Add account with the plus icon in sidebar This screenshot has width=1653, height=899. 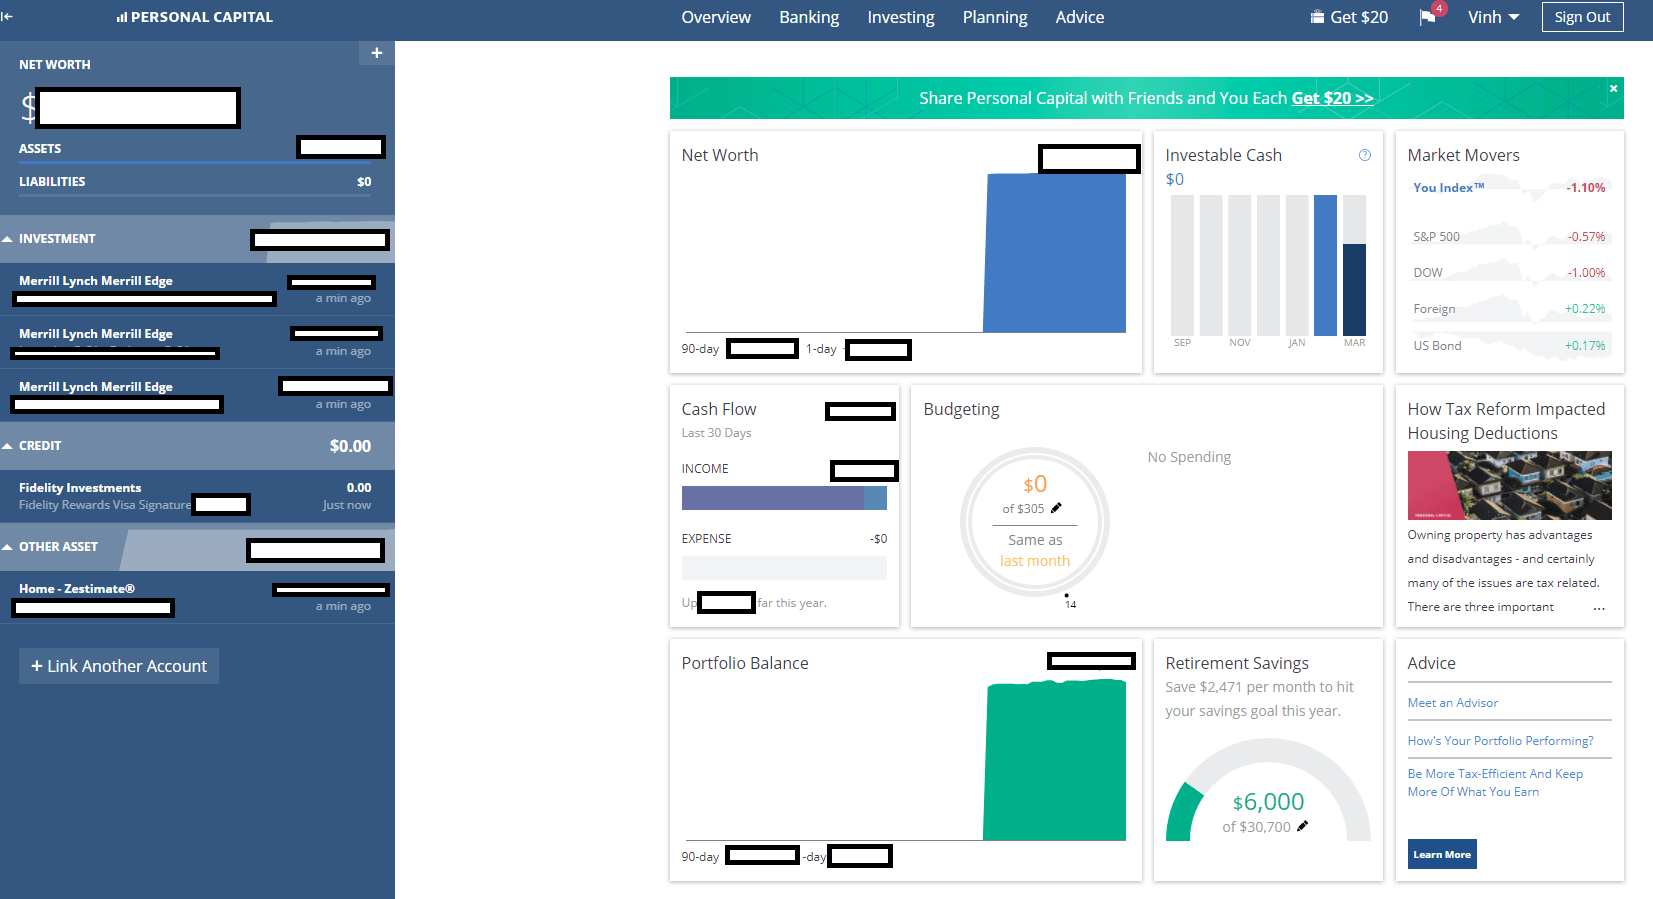pyautogui.click(x=377, y=53)
